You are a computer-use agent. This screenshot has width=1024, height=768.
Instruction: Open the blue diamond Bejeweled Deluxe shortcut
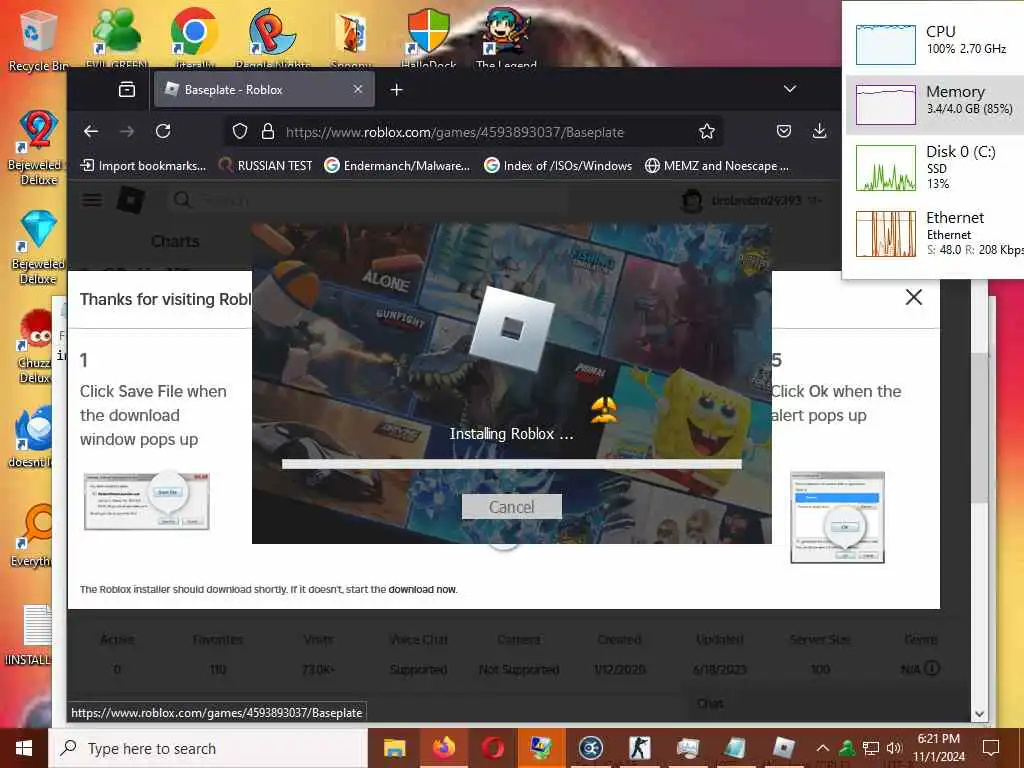[x=38, y=248]
